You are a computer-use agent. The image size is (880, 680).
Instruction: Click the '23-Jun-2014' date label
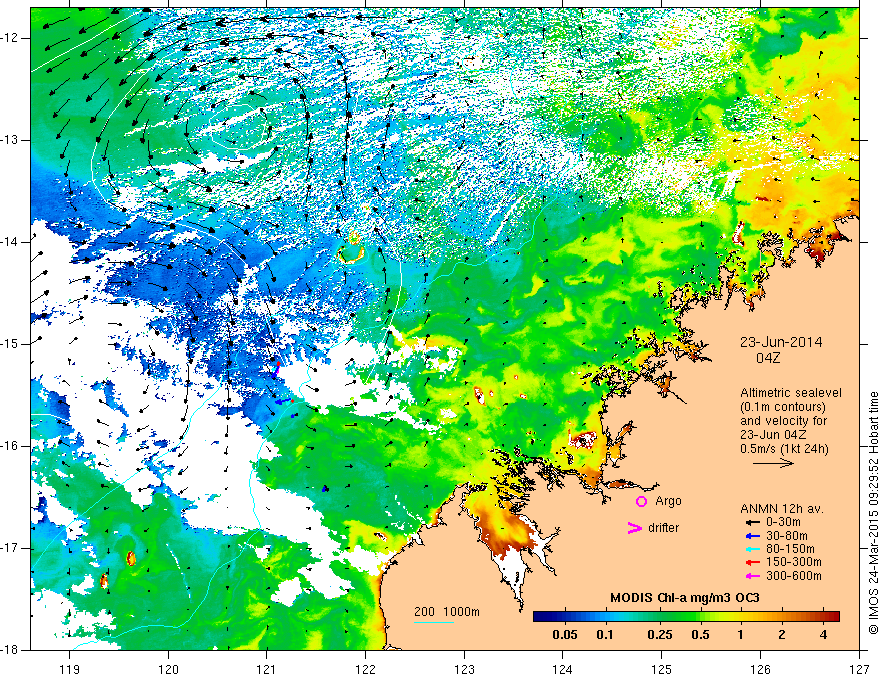point(781,342)
